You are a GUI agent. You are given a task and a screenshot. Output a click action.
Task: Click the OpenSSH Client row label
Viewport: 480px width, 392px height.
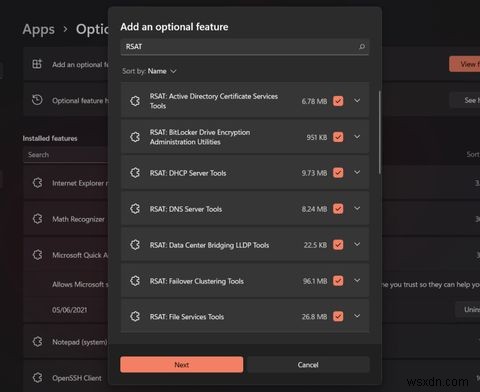pyautogui.click(x=77, y=378)
